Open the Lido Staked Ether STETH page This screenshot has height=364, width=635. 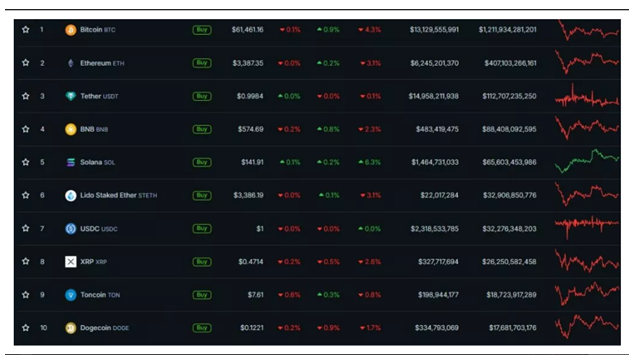coord(118,195)
